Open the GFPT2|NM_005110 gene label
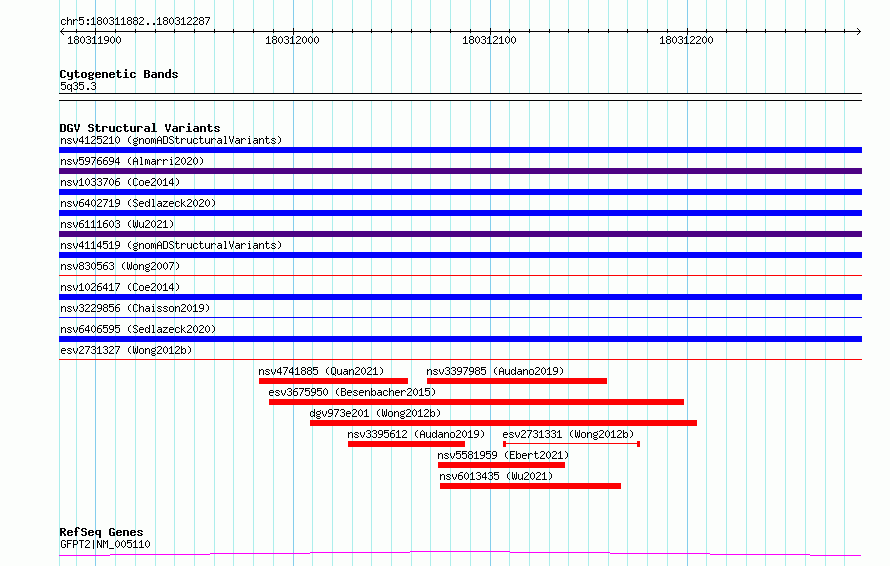Image resolution: width=890 pixels, height=566 pixels. point(105,544)
